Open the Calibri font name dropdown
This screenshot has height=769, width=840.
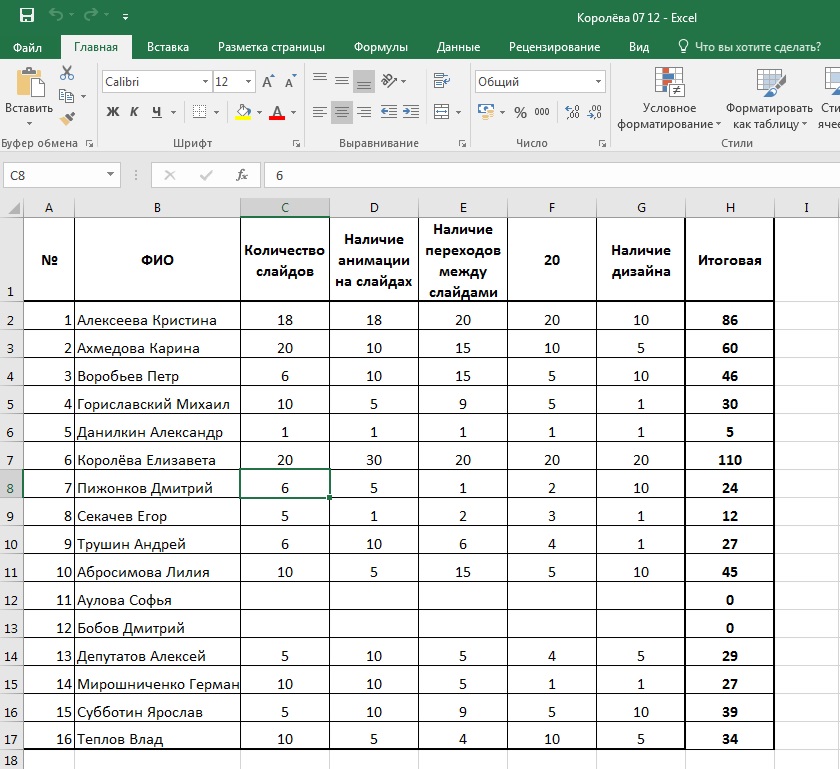point(205,81)
